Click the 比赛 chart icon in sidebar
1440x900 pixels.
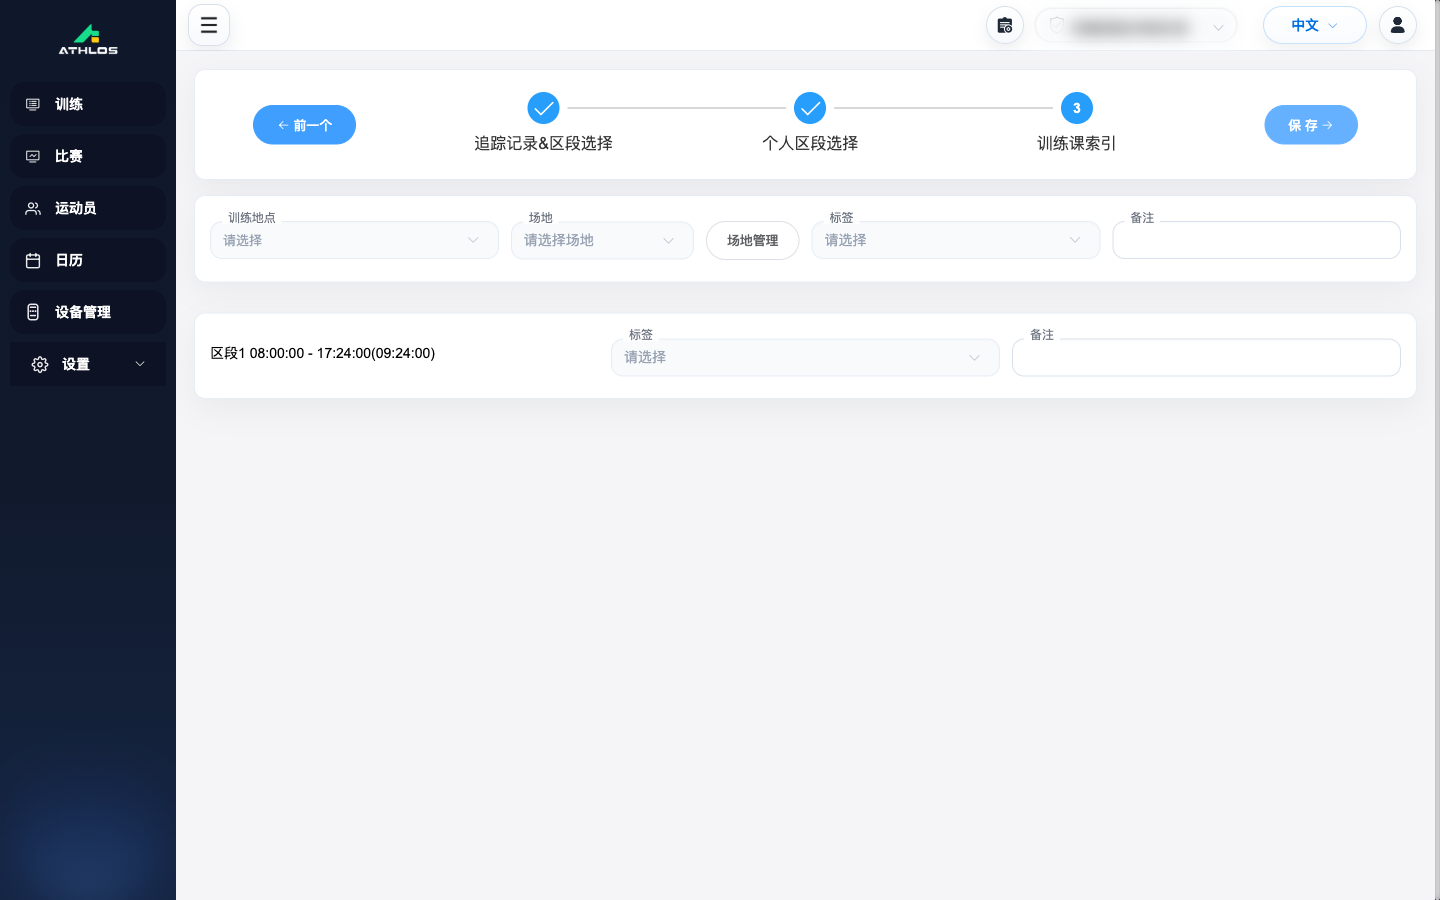[33, 156]
